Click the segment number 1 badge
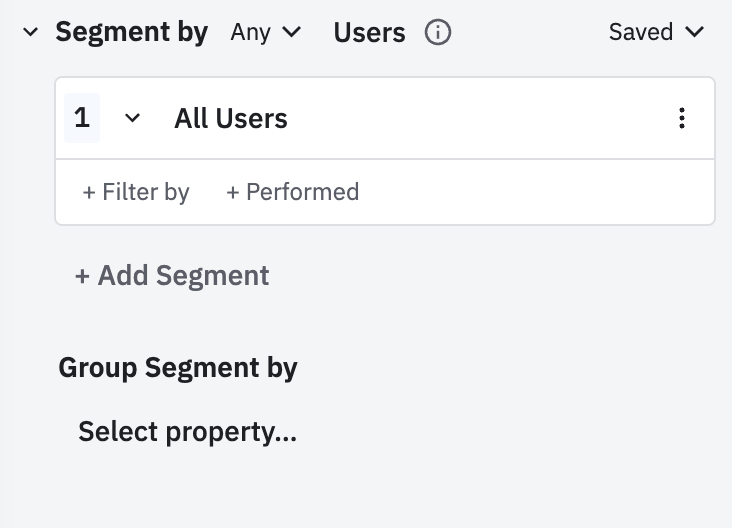The height and width of the screenshot is (528, 732). pos(82,118)
